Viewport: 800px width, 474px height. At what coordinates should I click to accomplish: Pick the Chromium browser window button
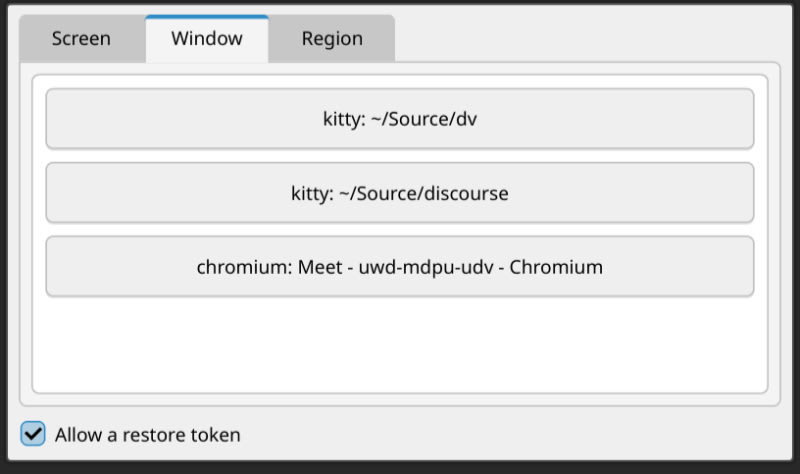400,267
